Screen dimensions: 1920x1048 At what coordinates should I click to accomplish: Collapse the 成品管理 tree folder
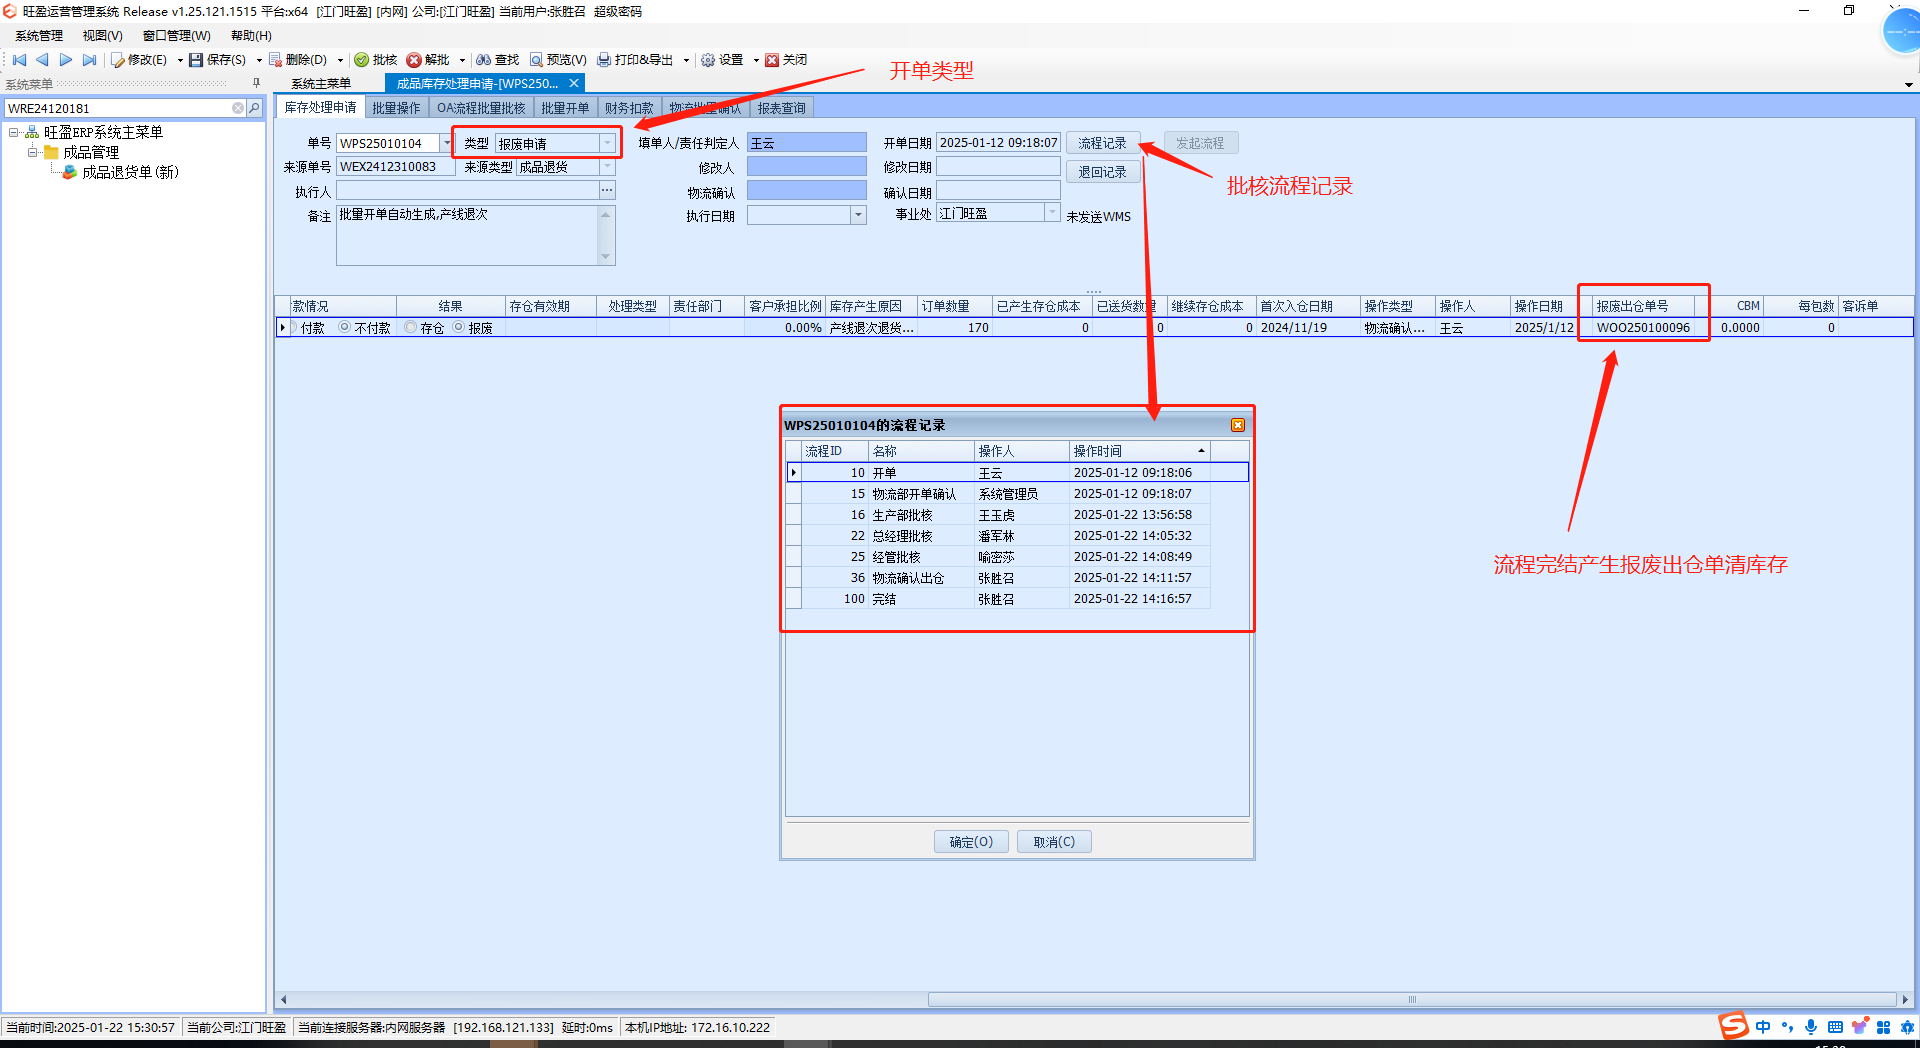click(x=33, y=152)
